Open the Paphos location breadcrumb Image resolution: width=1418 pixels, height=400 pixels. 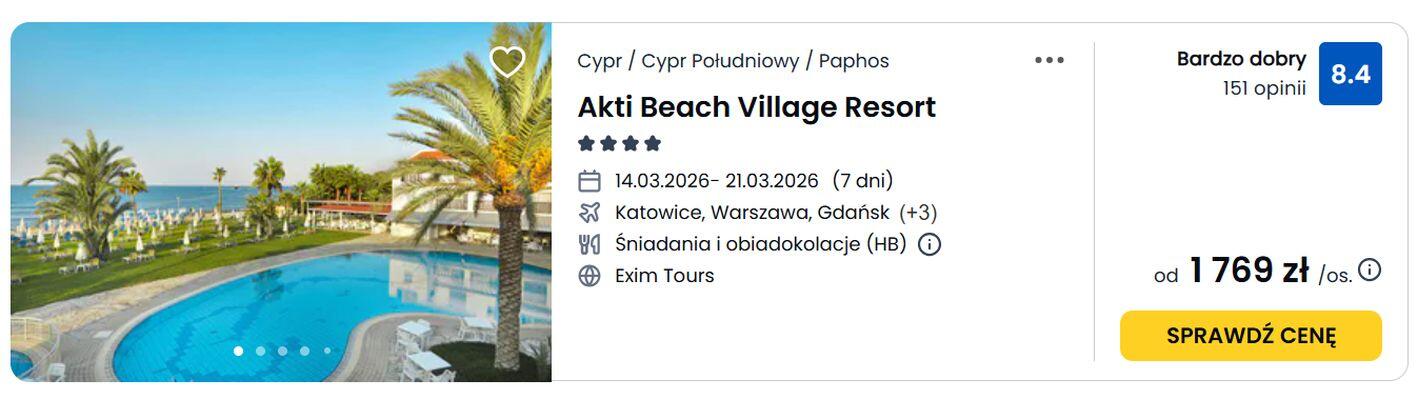(853, 61)
